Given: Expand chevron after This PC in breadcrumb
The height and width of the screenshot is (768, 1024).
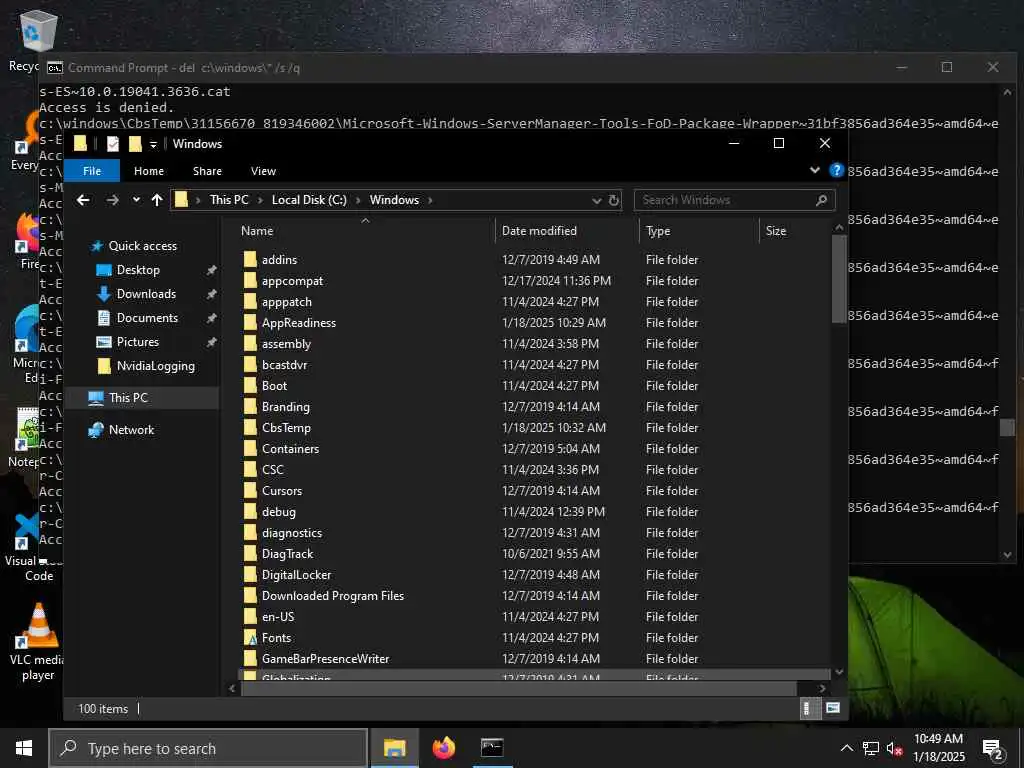Looking at the screenshot, I should 260,200.
